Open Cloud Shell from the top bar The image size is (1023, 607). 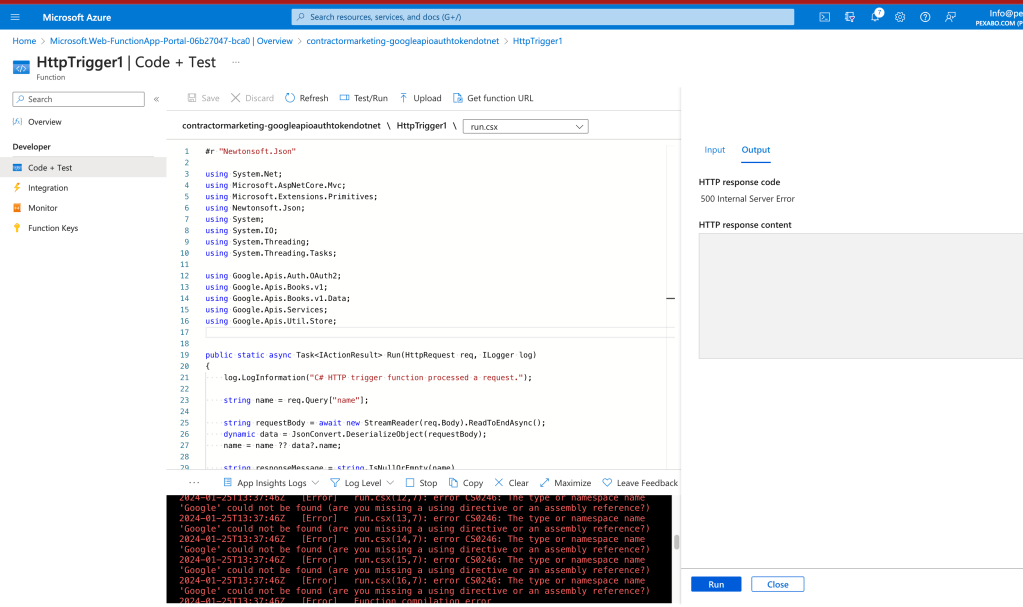pos(825,17)
